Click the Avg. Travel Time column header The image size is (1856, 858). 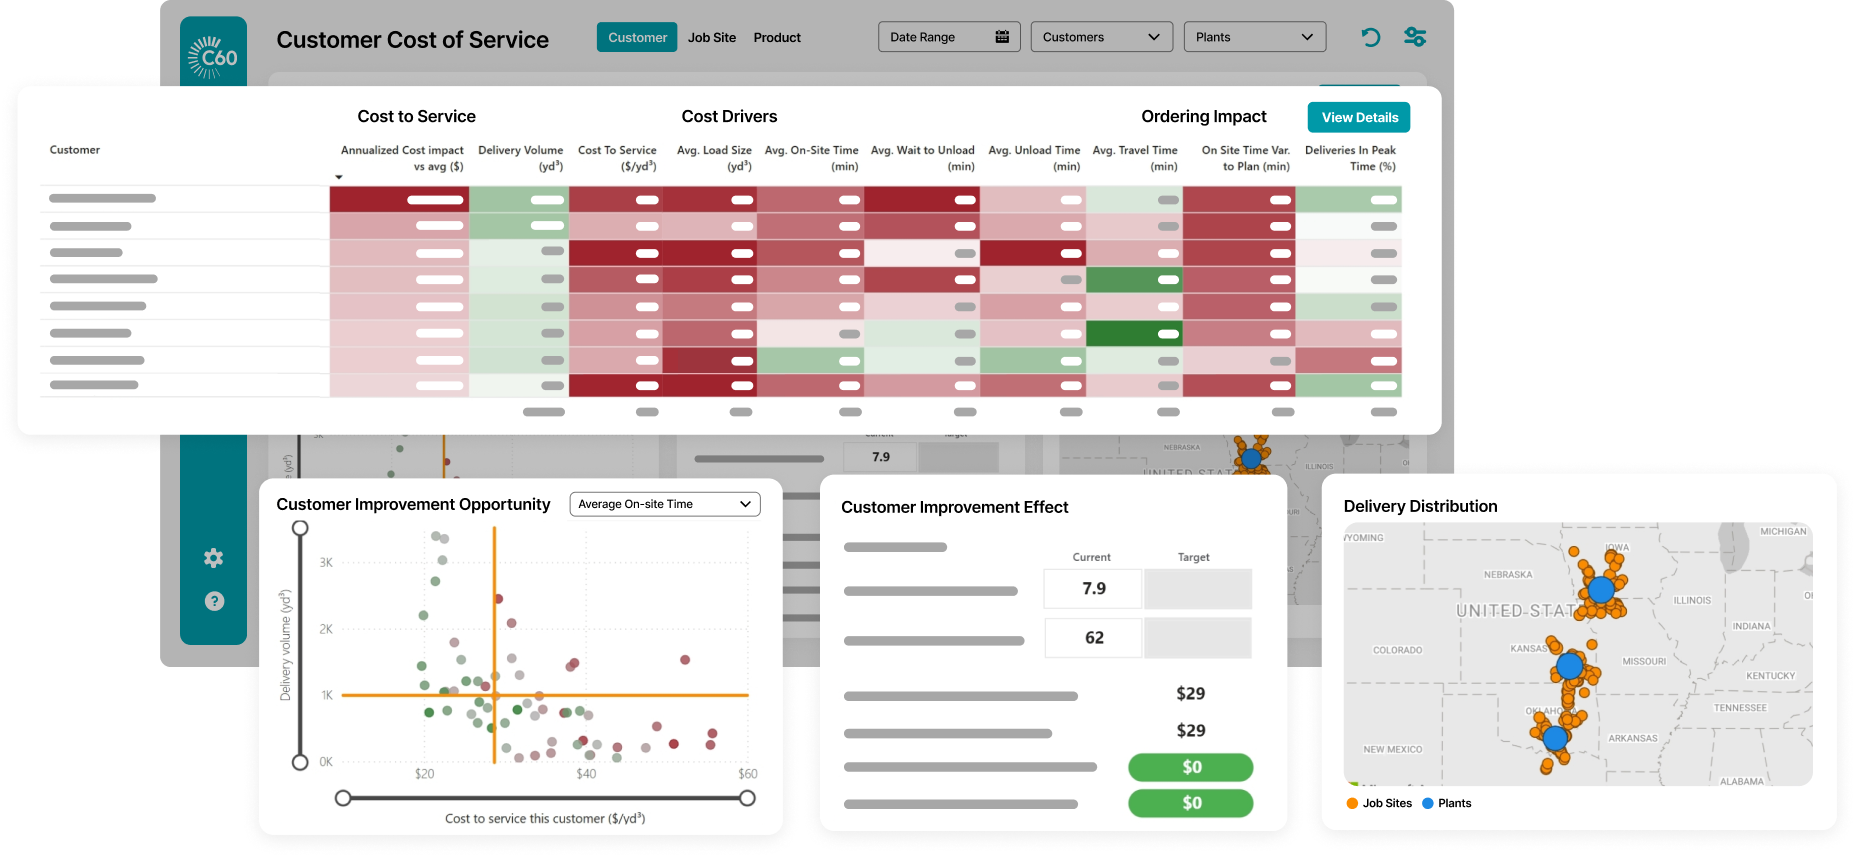[x=1135, y=158]
